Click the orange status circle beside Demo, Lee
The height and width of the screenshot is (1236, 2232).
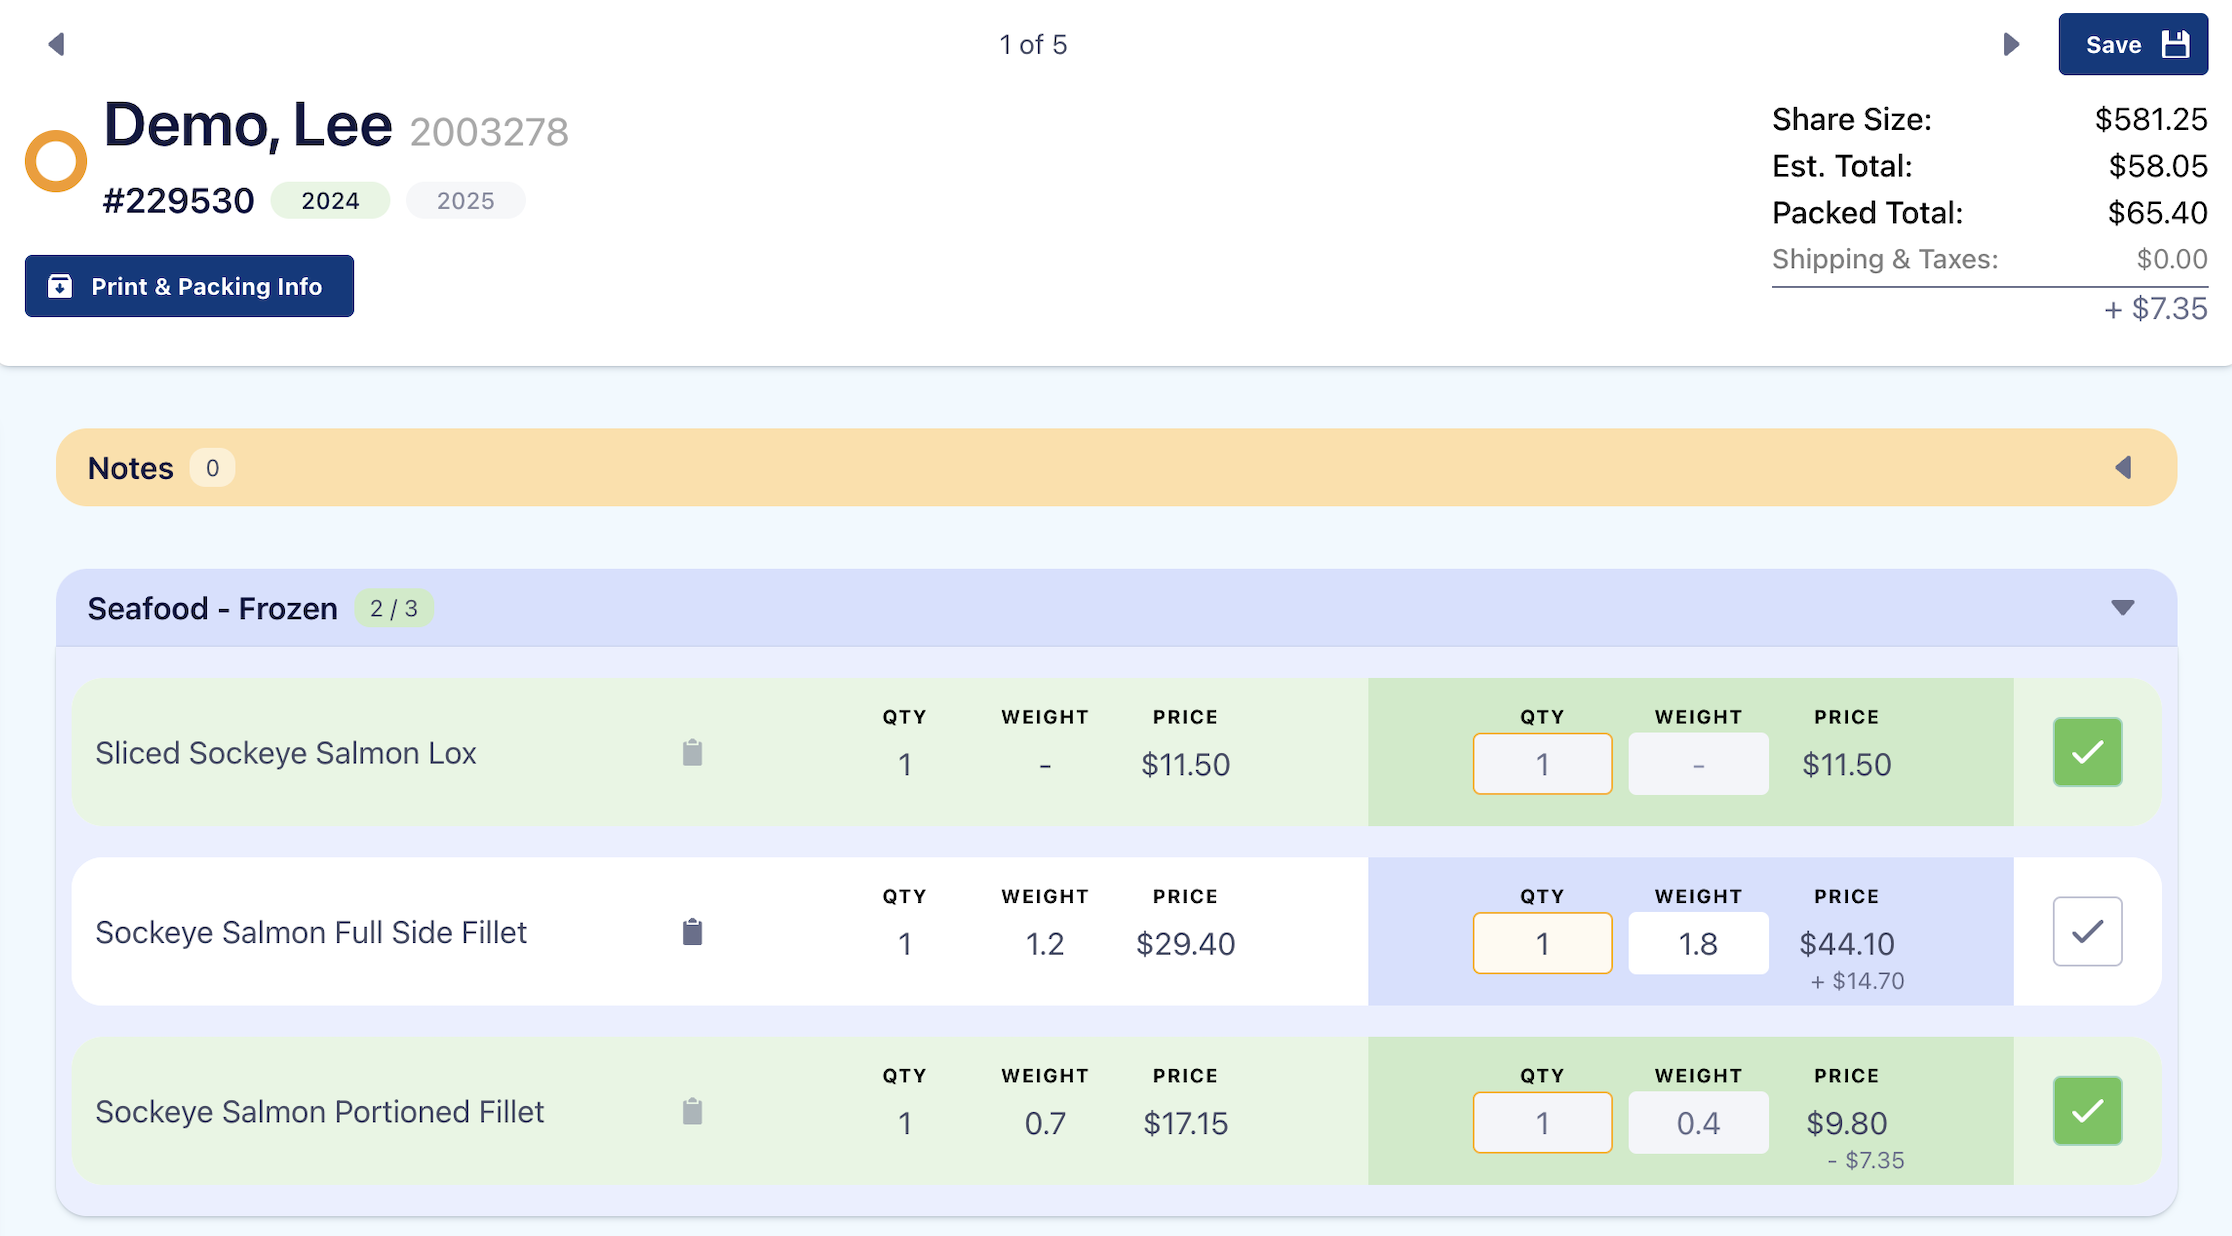click(56, 161)
